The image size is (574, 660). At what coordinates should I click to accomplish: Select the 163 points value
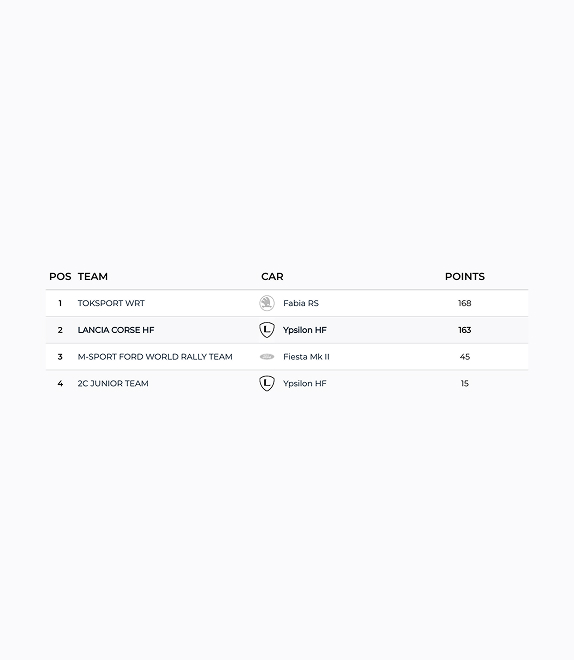point(465,330)
